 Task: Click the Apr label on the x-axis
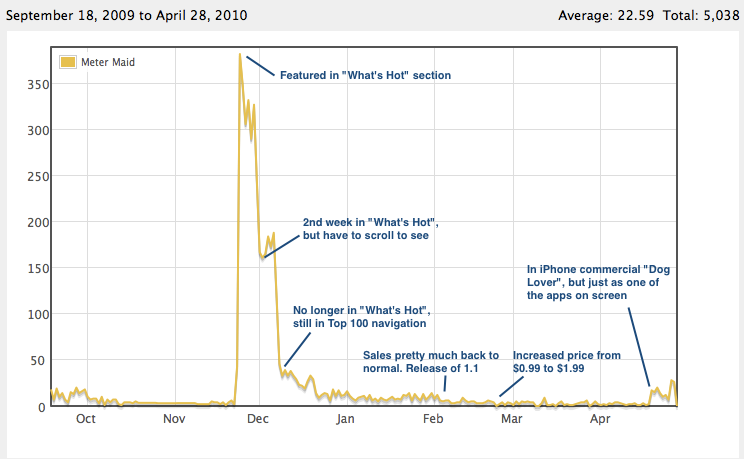[x=600, y=421]
